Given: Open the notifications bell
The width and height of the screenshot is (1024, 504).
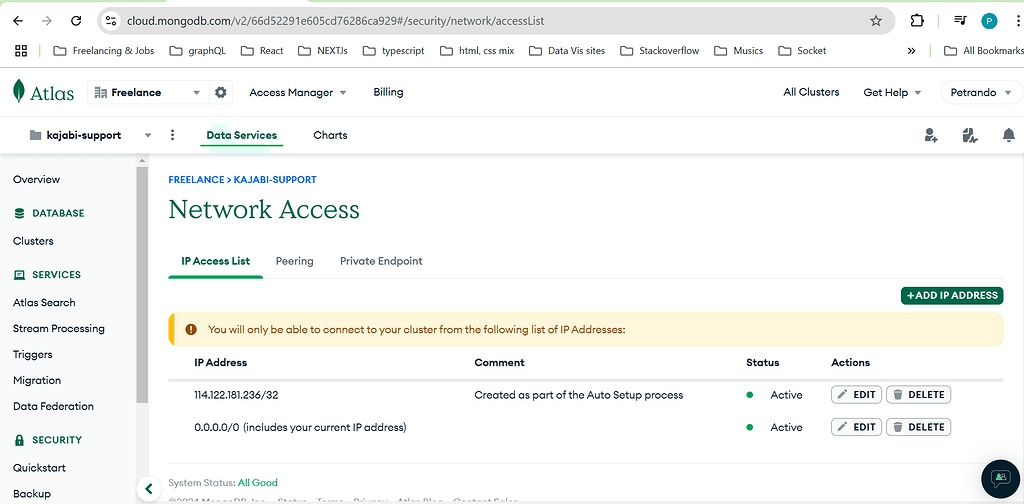Looking at the screenshot, I should point(1008,135).
